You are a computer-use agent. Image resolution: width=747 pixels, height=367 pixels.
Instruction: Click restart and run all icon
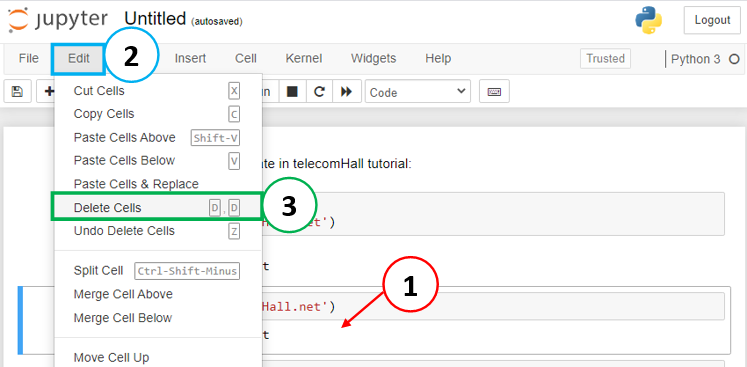[346, 92]
